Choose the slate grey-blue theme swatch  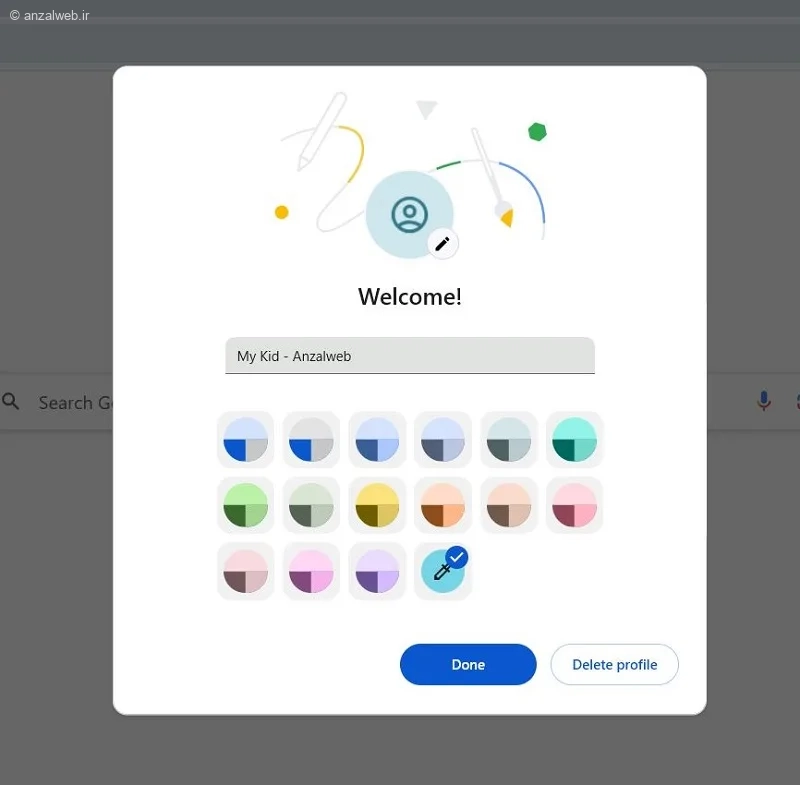(x=443, y=439)
